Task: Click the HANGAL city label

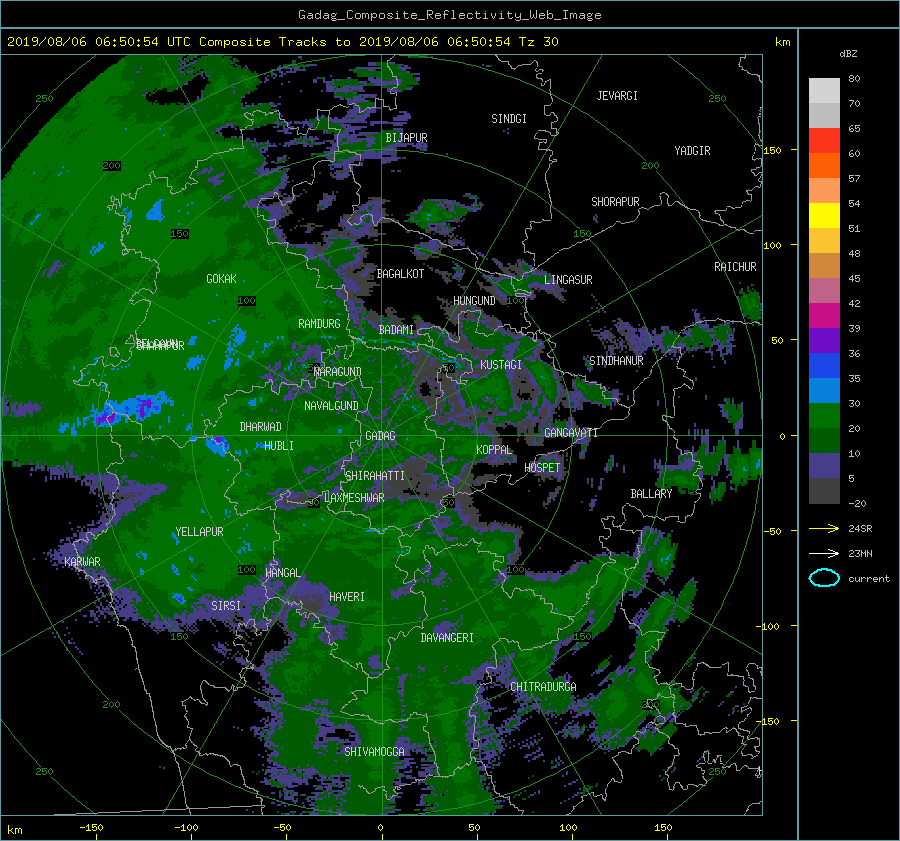Action: tap(282, 573)
